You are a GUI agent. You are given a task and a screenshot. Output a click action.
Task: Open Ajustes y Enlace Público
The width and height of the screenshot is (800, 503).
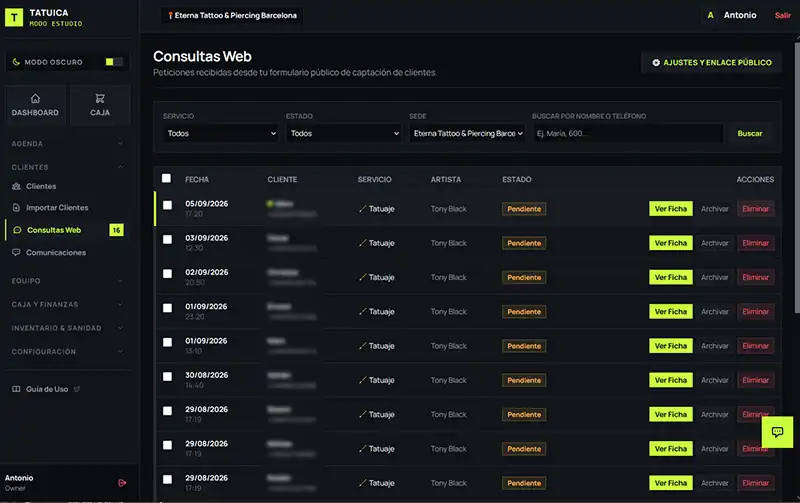point(712,62)
